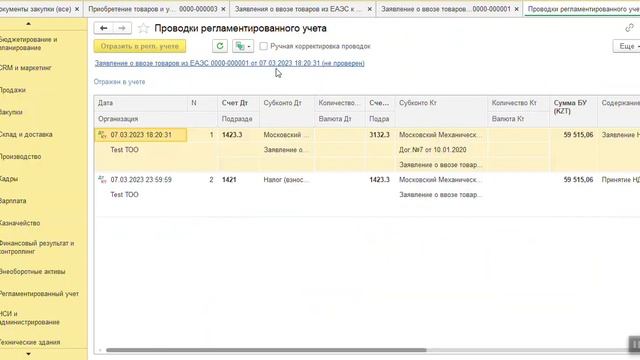Open 'Продажи' section in sidebar
640x360 pixels.
[x=13, y=90]
